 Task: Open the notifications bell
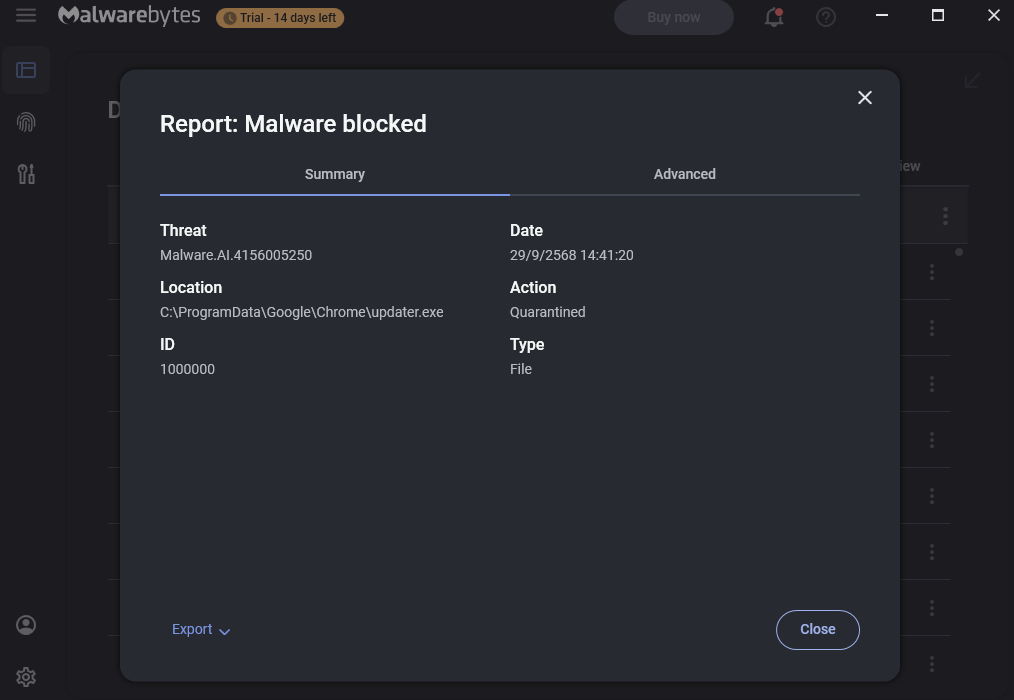(x=774, y=17)
